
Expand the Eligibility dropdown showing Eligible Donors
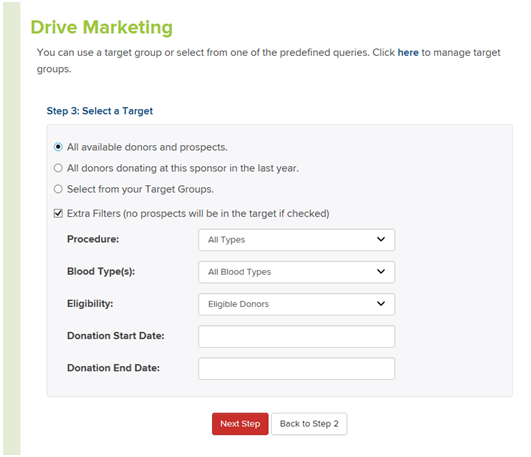[296, 304]
